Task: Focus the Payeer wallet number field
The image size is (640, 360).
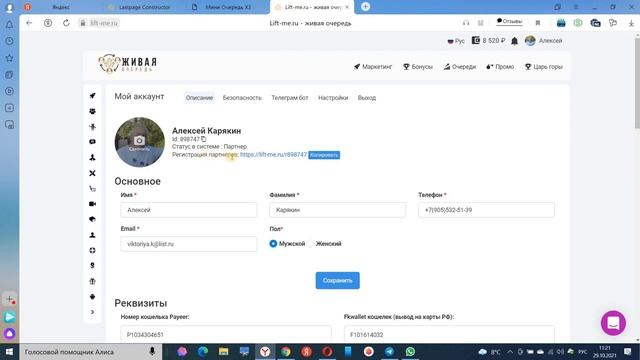Action: [226, 334]
